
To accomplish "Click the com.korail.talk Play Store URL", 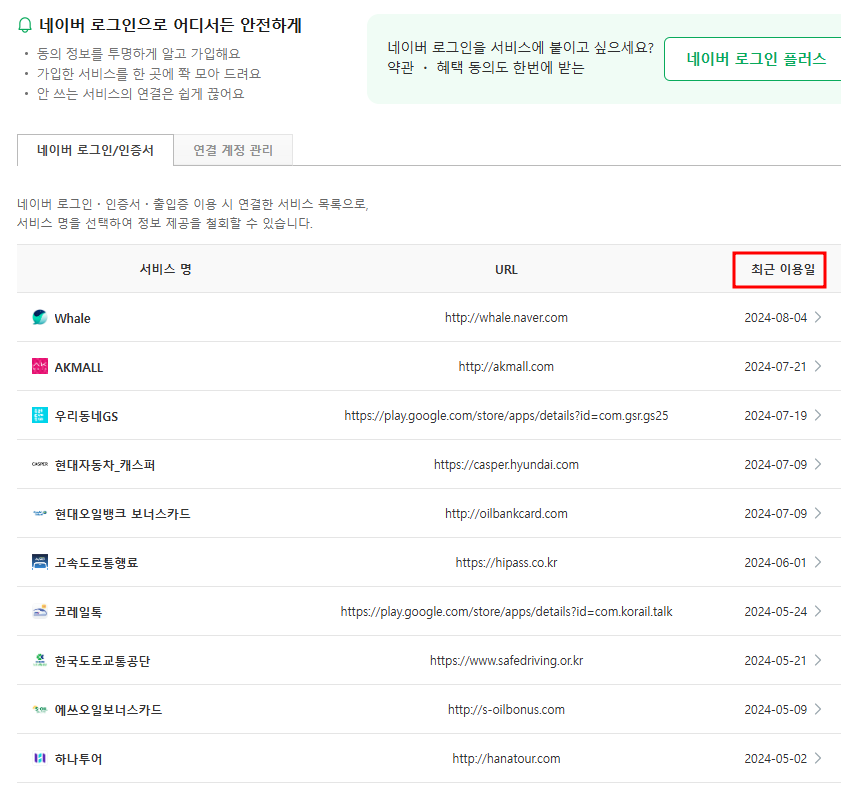I will pyautogui.click(x=506, y=611).
